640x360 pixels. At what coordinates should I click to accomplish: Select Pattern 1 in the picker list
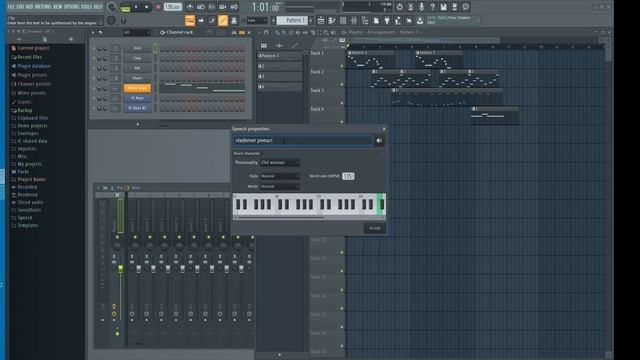coord(280,56)
